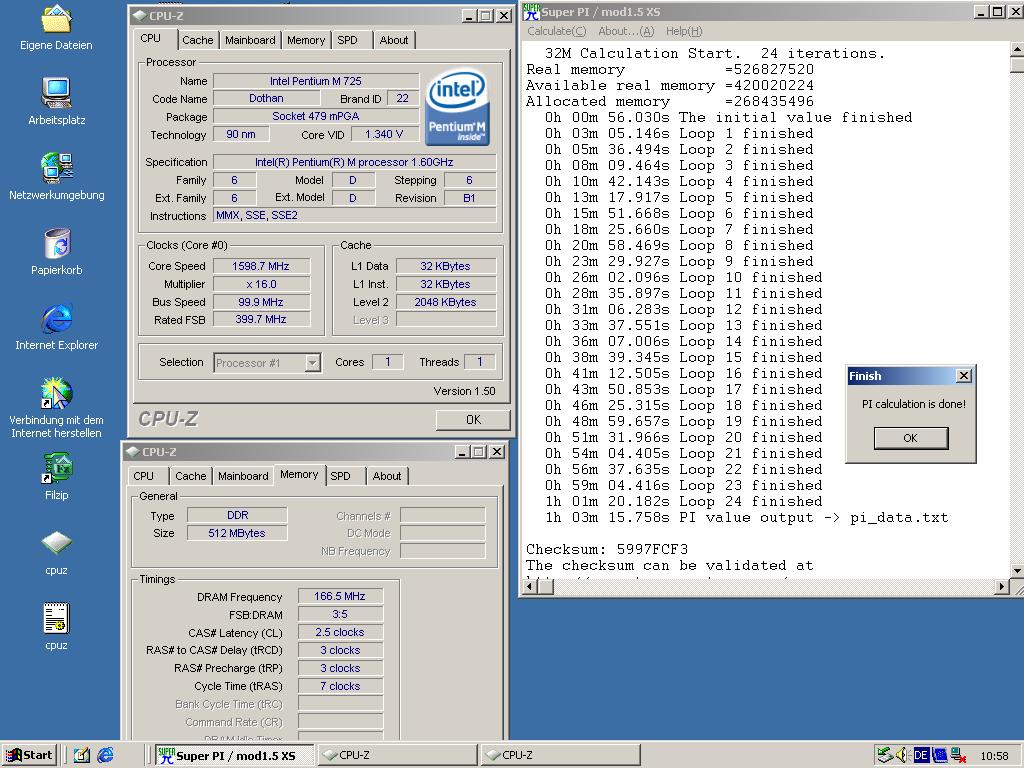Click the Code Name value Dothan
This screenshot has width=1024, height=768.
point(266,98)
